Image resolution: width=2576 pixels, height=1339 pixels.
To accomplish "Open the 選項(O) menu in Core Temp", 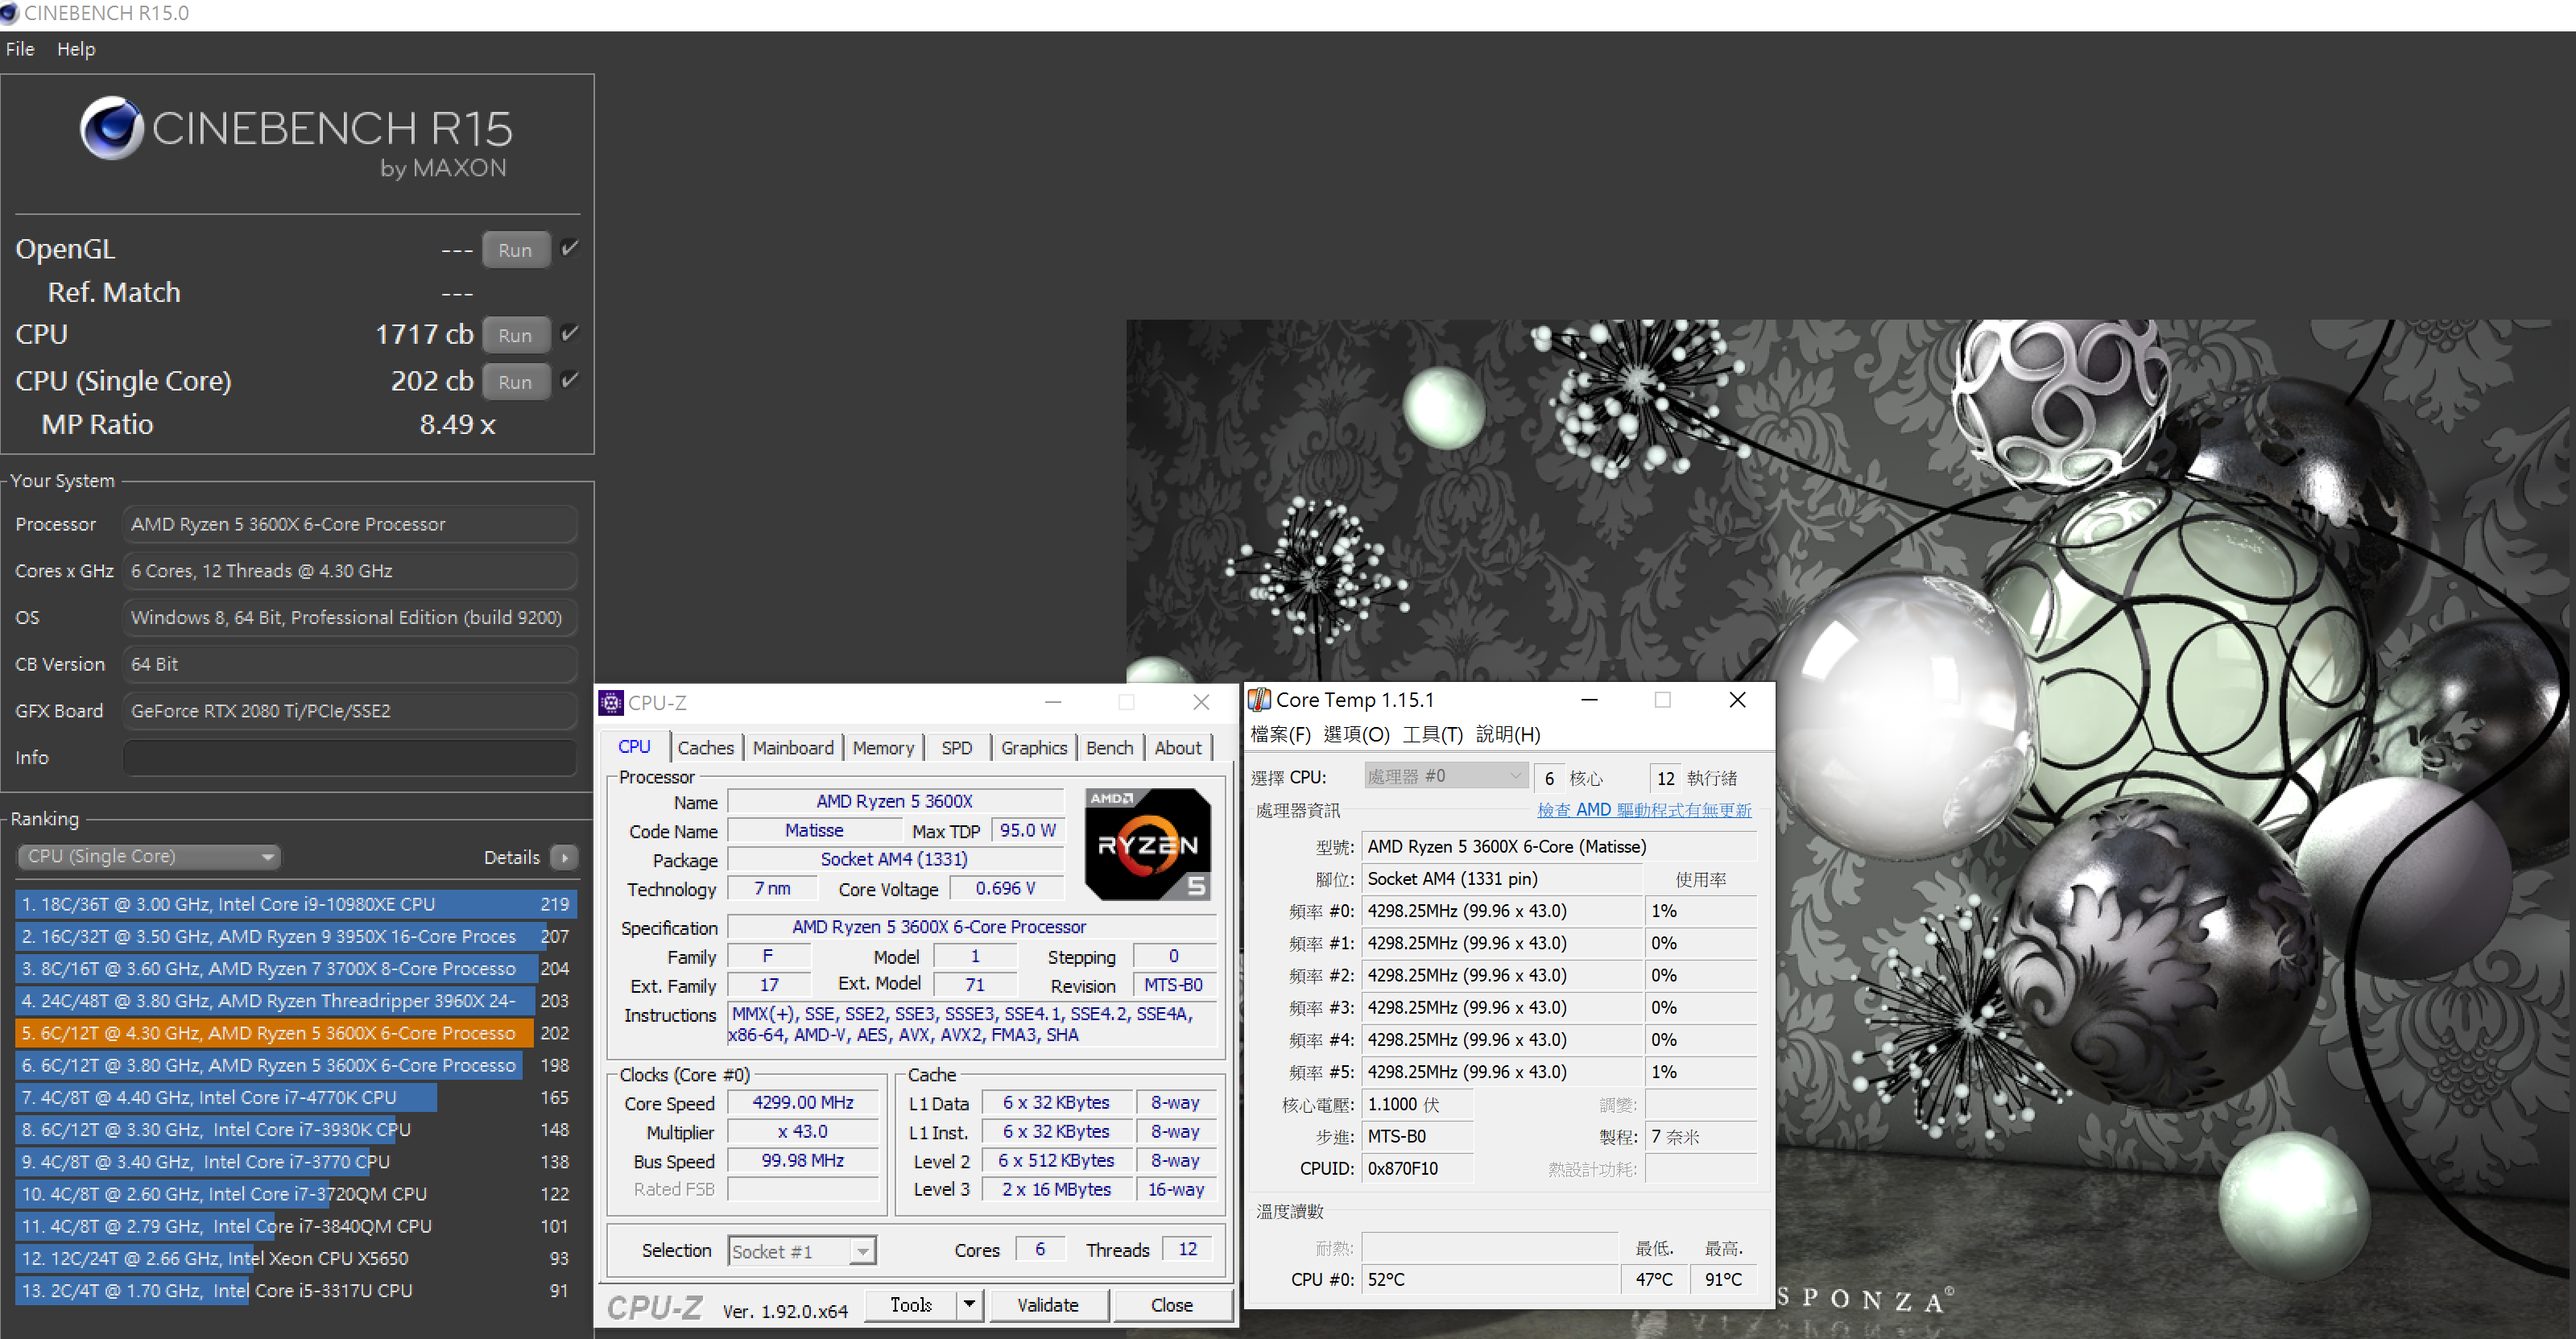I will click(x=1356, y=734).
